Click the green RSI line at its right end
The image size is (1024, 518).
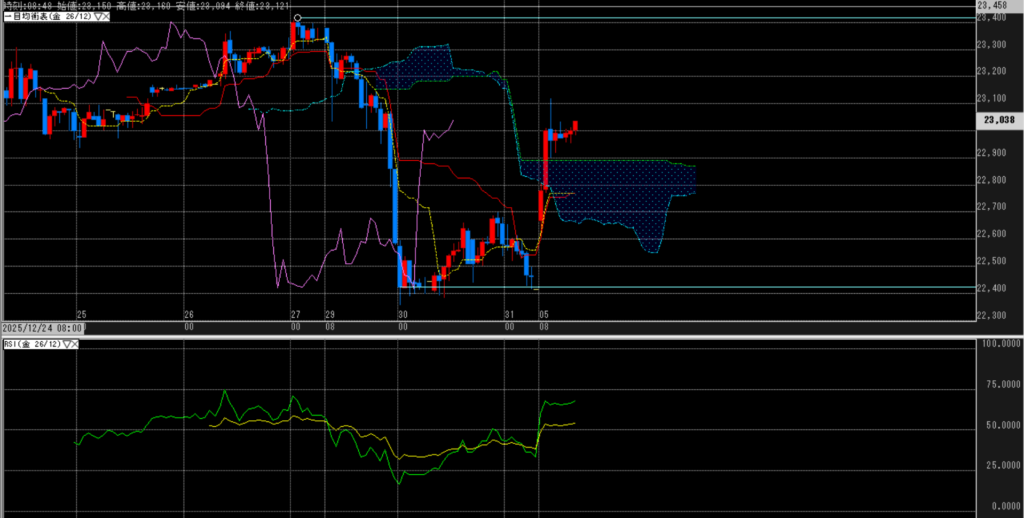point(574,401)
